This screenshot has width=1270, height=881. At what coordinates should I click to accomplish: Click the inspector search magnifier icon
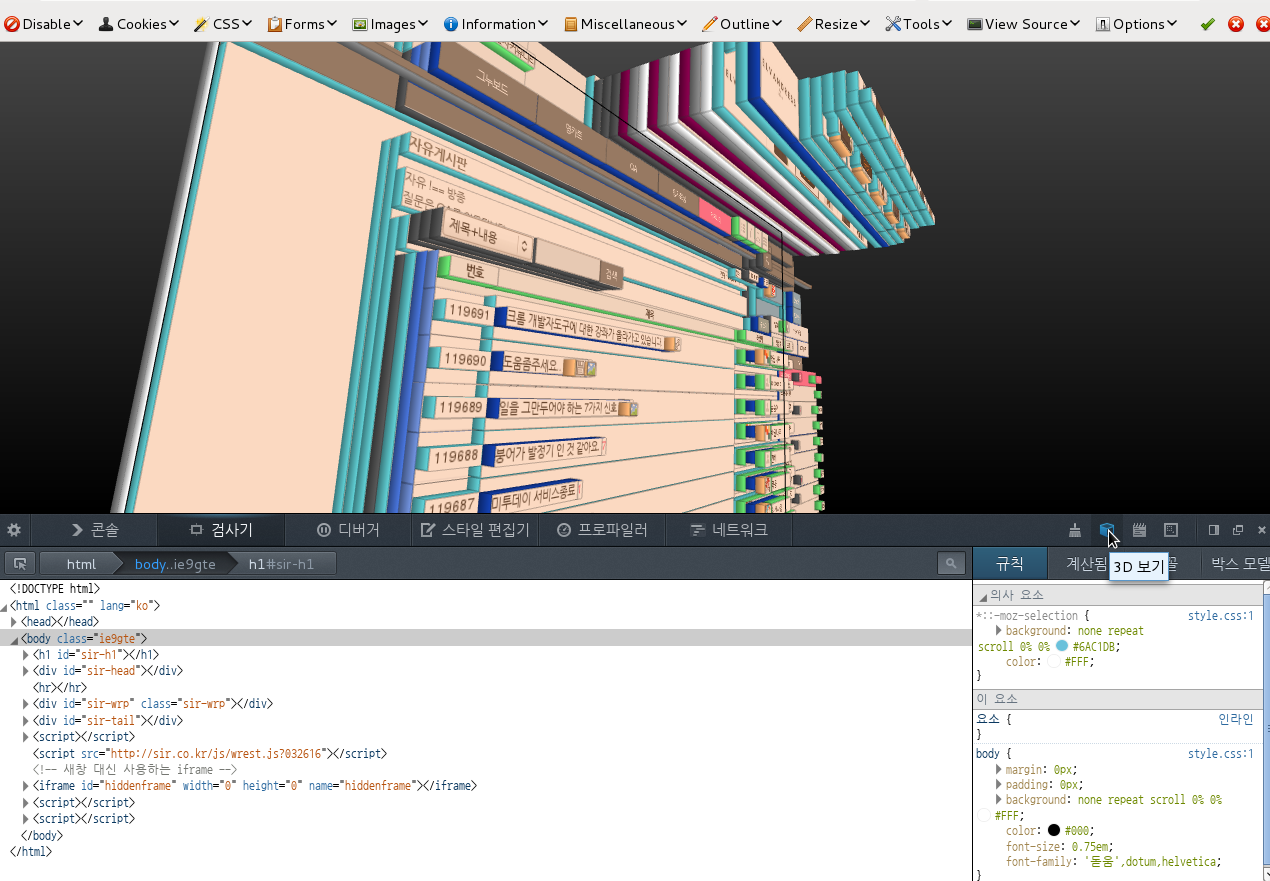[951, 564]
